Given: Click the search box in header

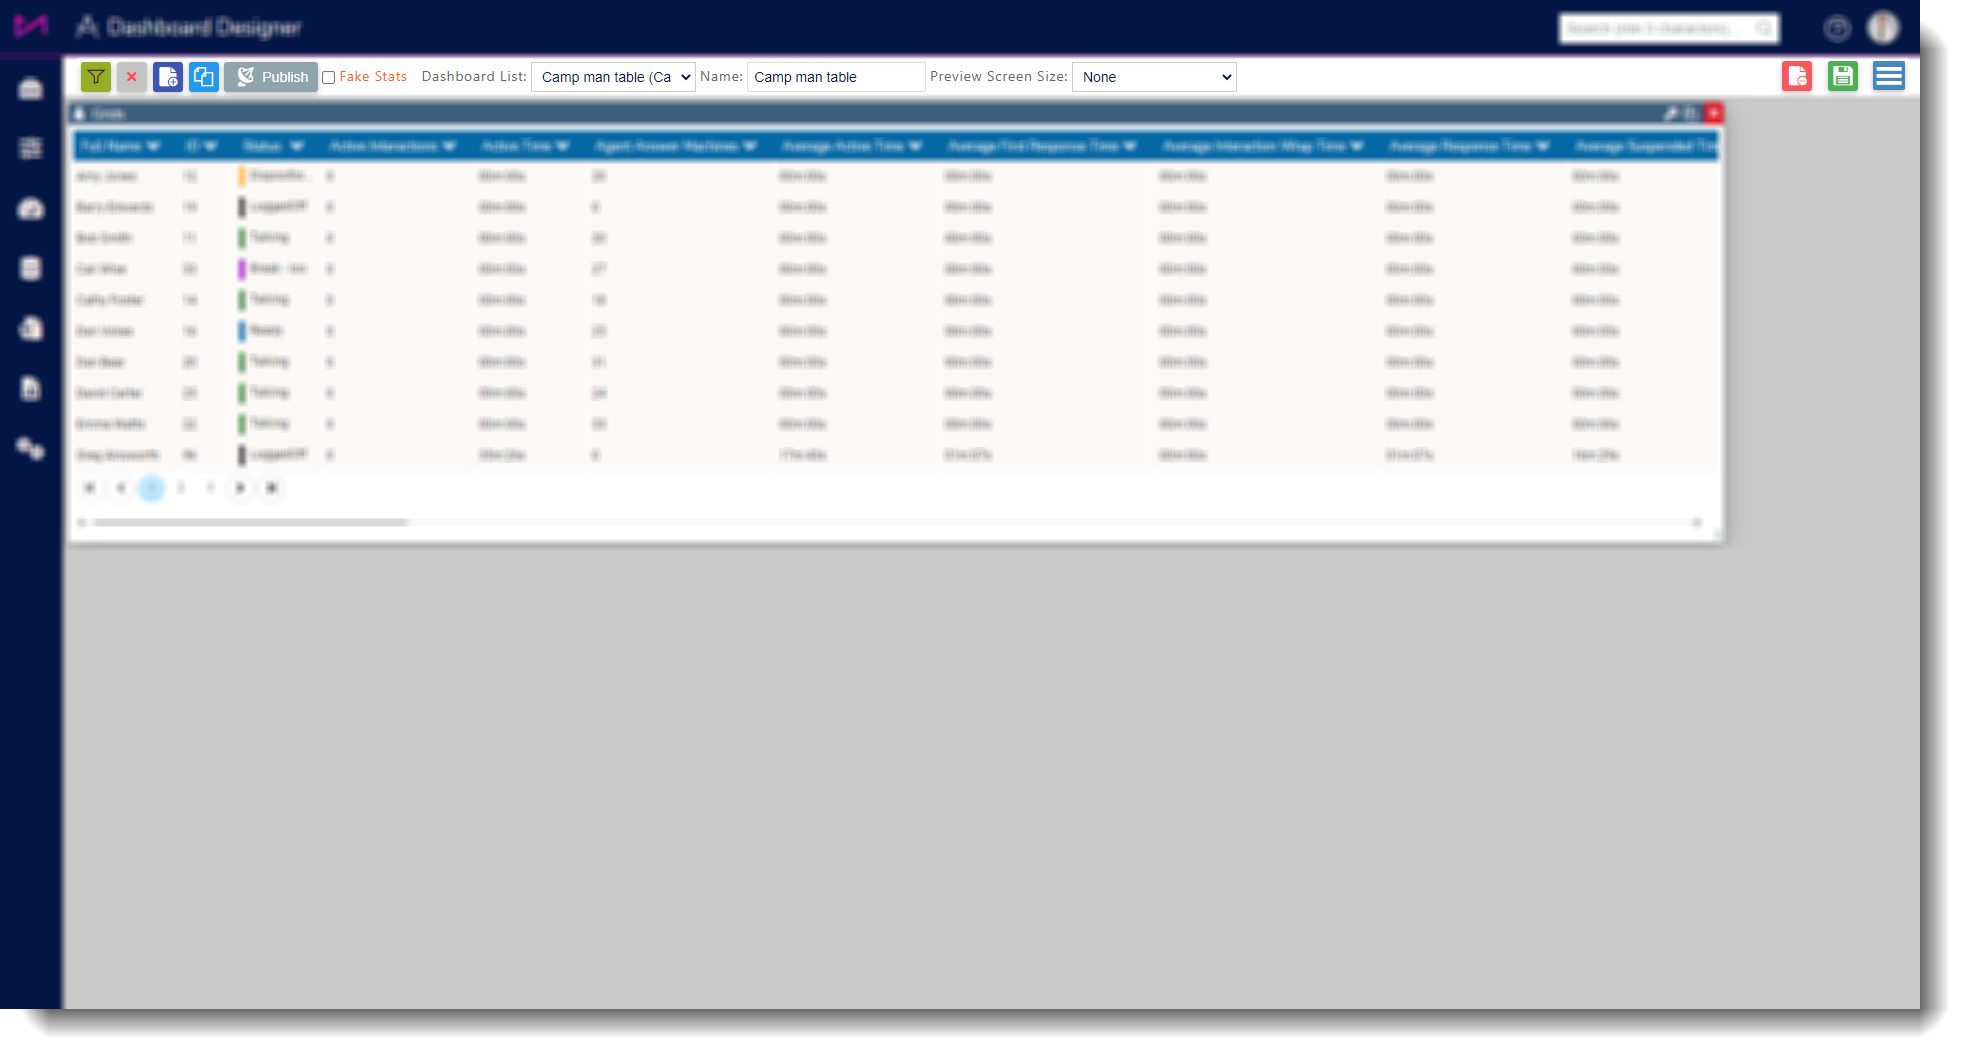Looking at the screenshot, I should point(1669,28).
